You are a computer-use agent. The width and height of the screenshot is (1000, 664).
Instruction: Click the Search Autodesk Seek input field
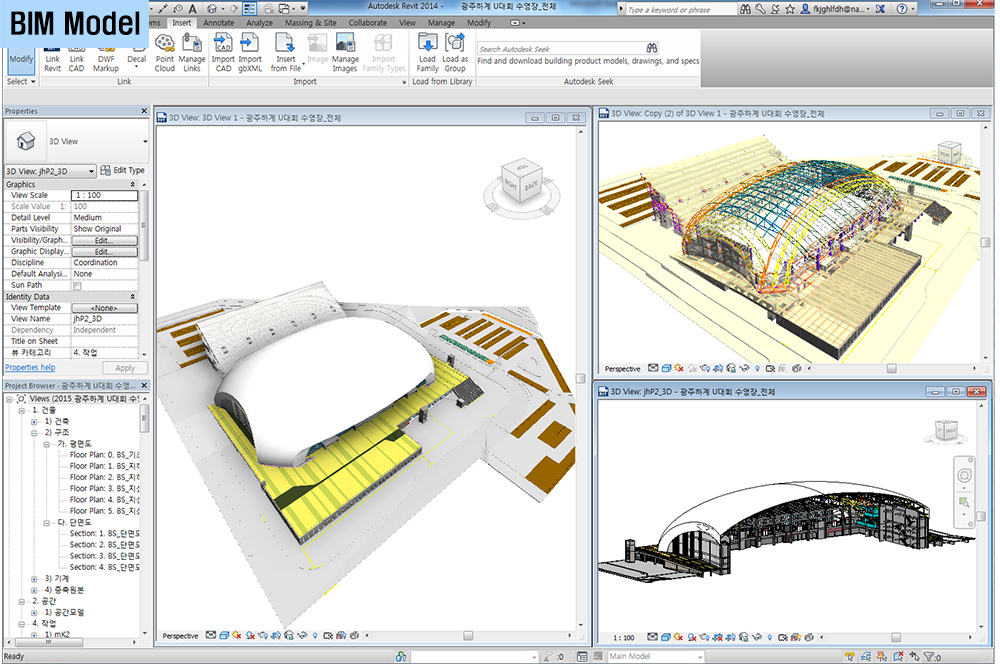pos(561,48)
